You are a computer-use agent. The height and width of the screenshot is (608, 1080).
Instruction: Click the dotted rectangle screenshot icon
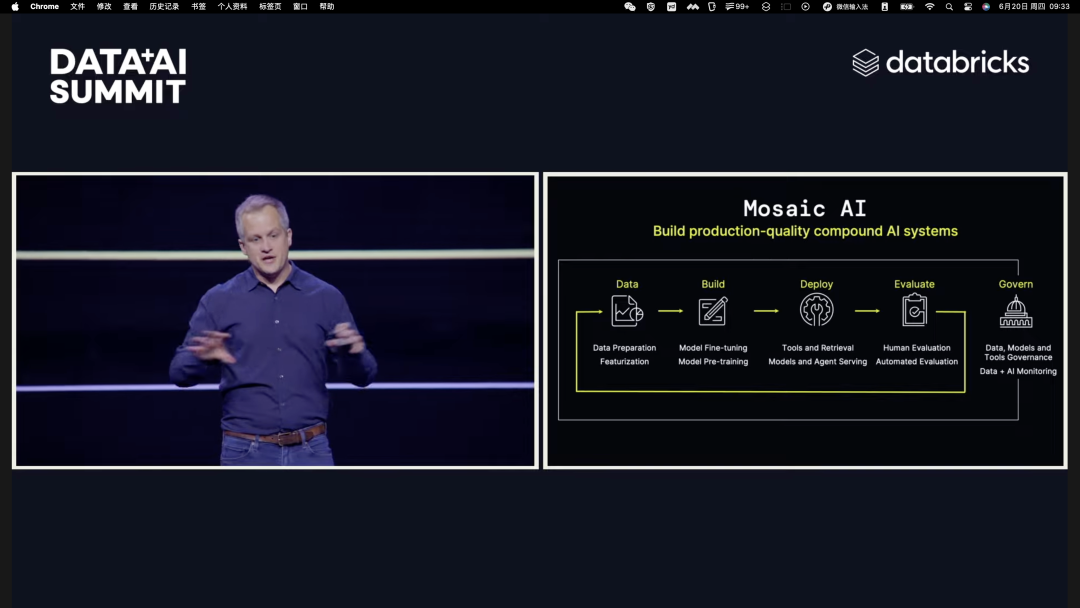tap(786, 7)
